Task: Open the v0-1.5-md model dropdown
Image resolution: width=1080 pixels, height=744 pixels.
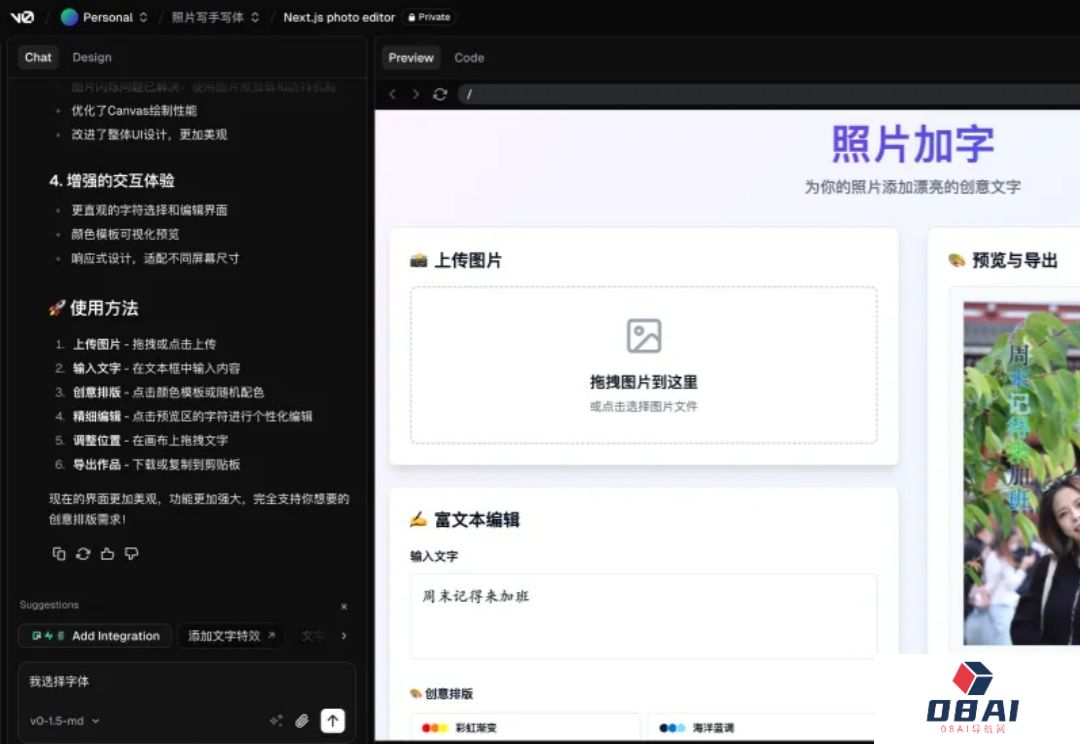Action: [x=65, y=721]
